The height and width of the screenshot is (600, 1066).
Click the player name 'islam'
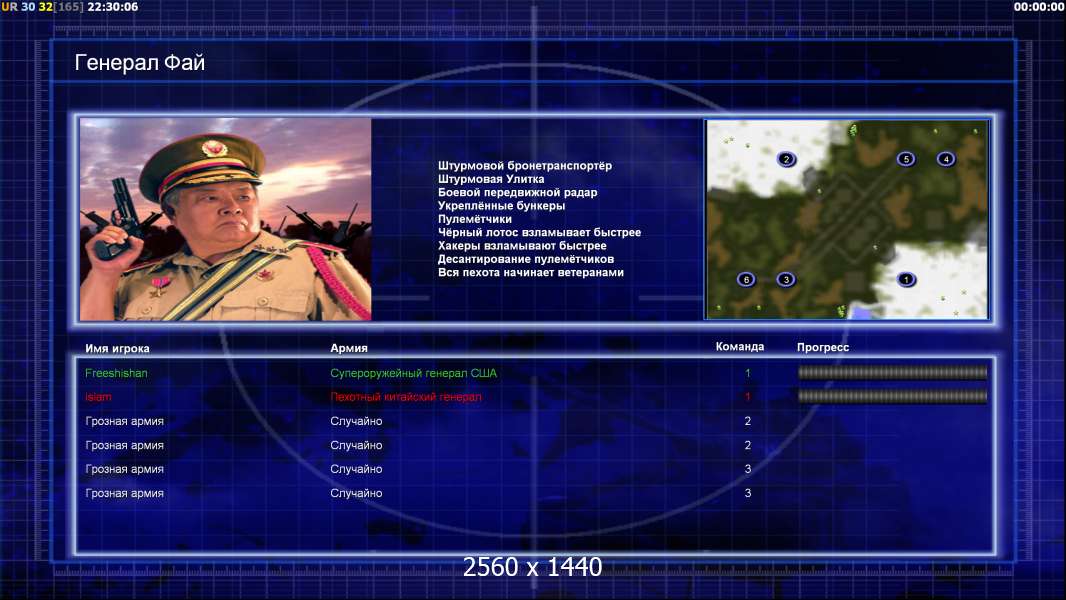point(99,397)
